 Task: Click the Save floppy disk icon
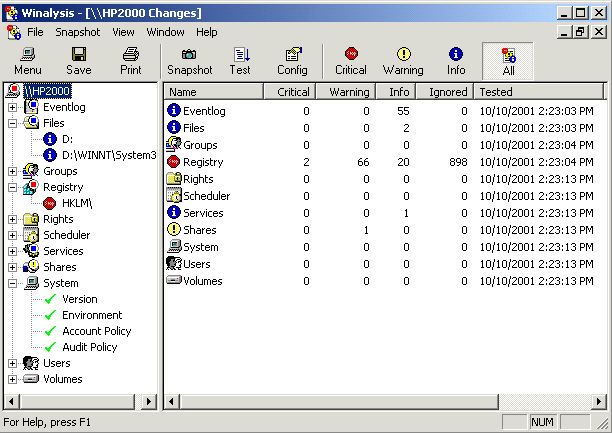(x=79, y=55)
